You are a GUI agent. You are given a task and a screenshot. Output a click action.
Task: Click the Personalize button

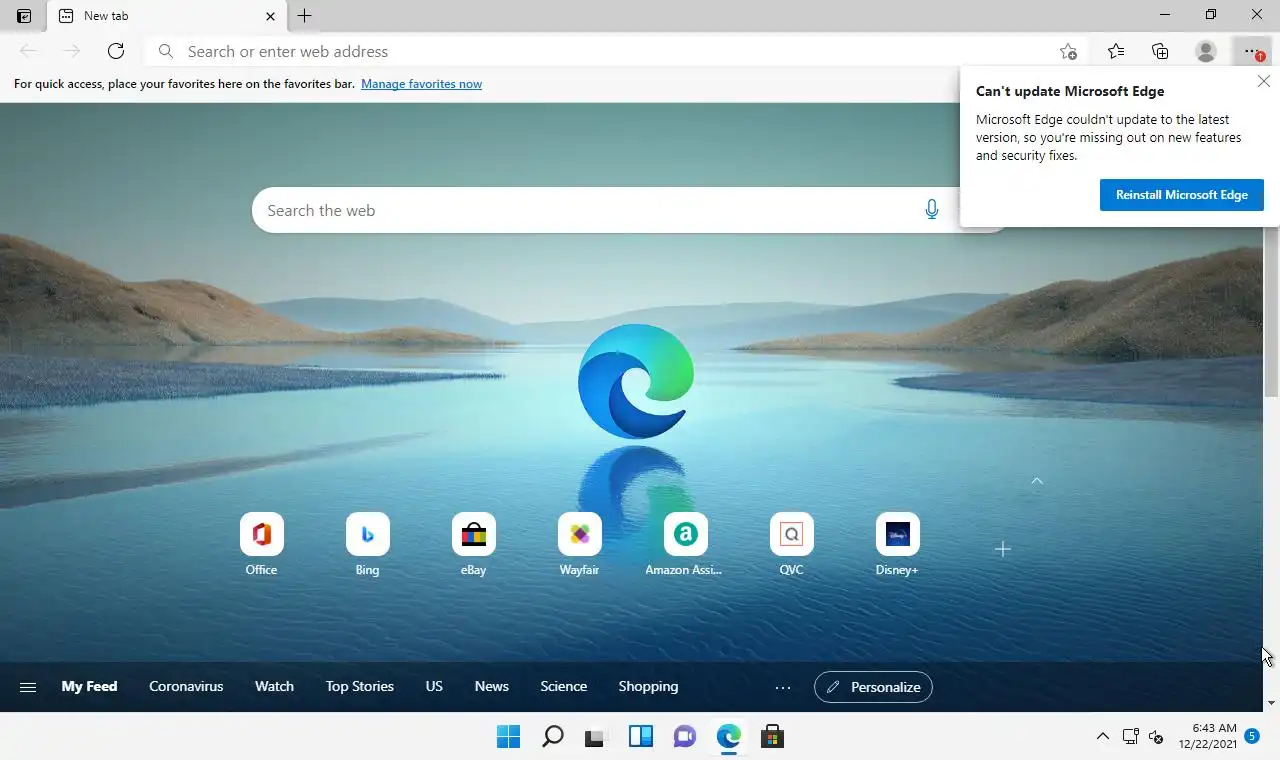[873, 687]
